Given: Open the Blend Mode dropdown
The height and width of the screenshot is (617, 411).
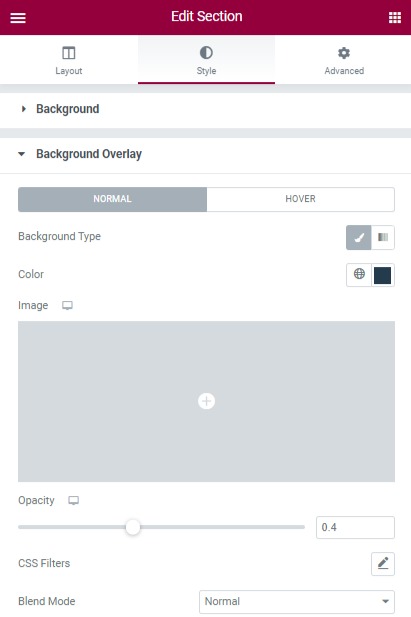Looking at the screenshot, I should (x=297, y=601).
